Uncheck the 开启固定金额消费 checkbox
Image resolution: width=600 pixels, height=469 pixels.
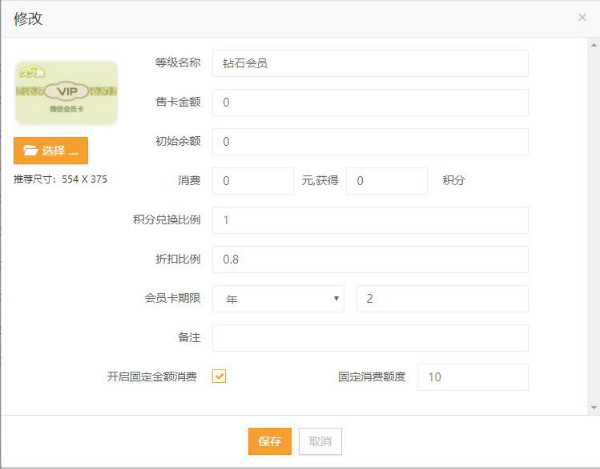click(x=219, y=377)
